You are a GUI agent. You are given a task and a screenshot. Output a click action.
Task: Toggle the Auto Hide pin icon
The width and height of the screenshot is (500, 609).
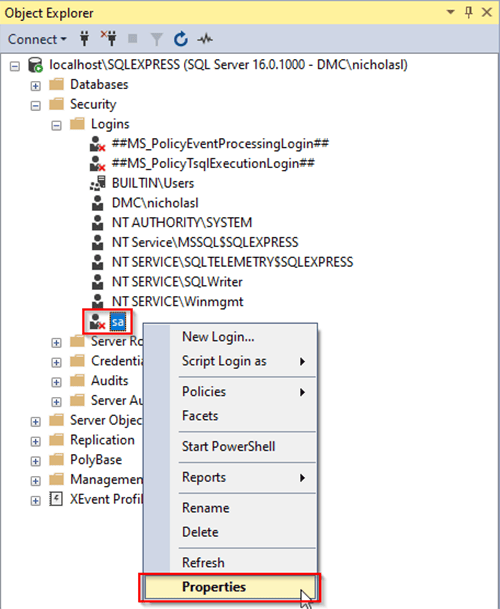(469, 12)
